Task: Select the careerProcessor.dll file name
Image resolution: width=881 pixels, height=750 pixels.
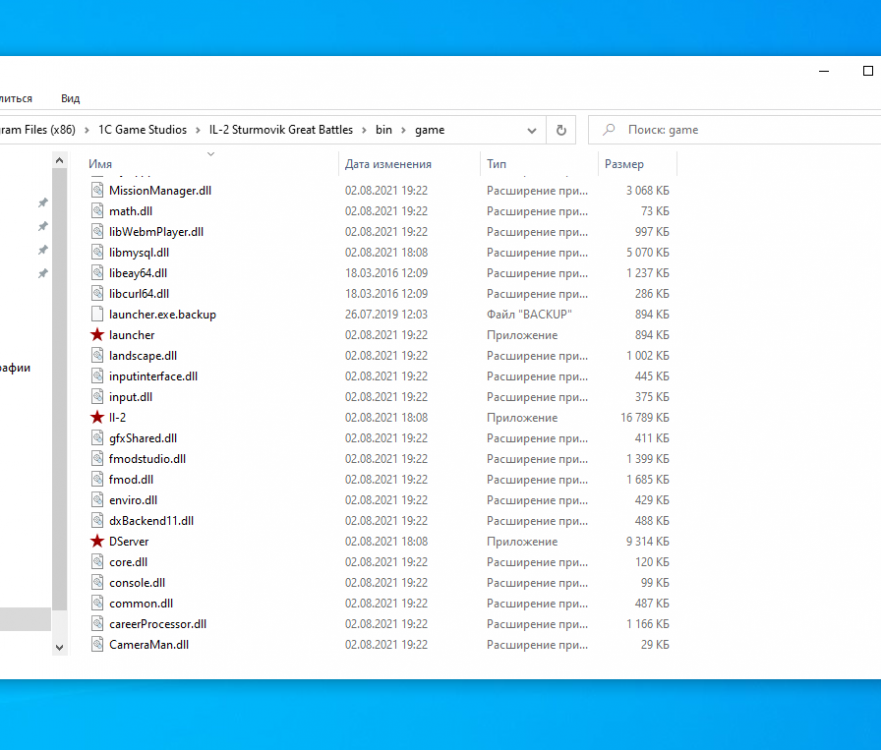Action: pyautogui.click(x=158, y=624)
